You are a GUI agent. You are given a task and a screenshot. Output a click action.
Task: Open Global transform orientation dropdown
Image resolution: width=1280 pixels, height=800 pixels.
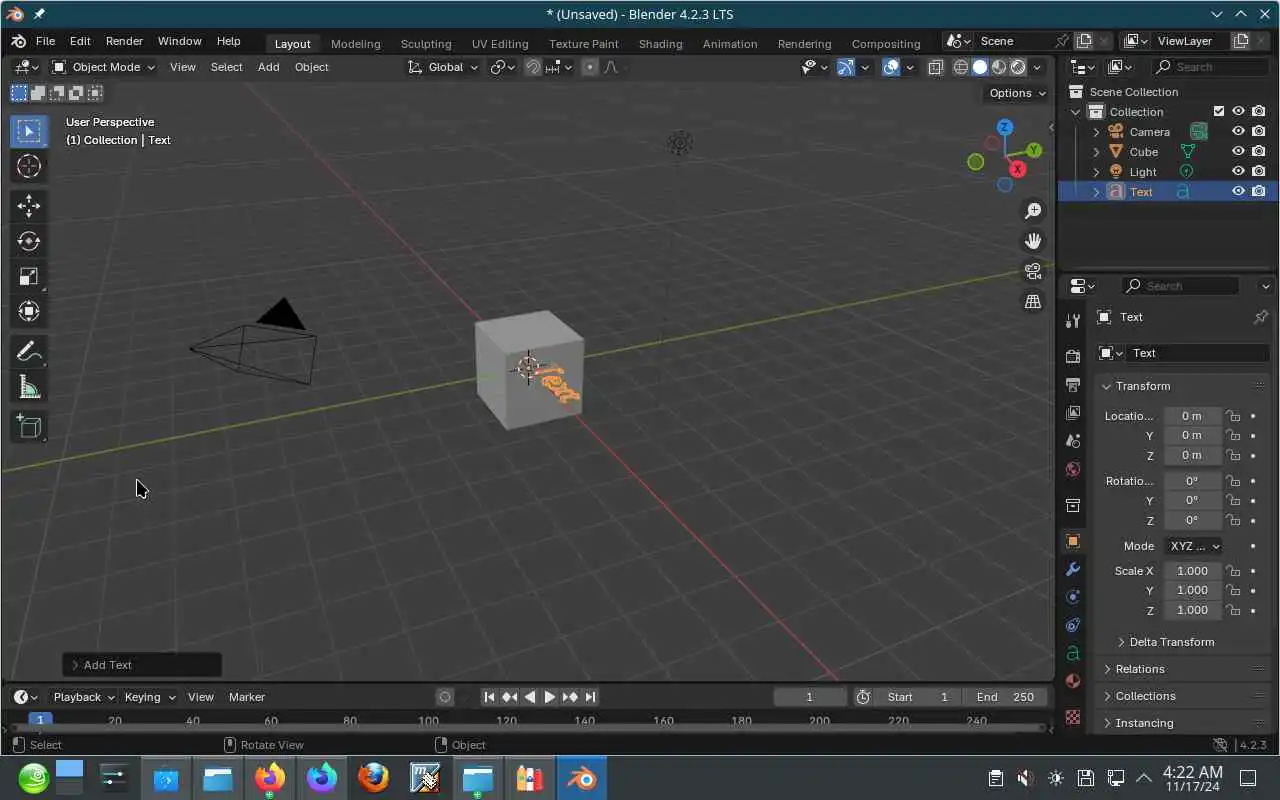pos(443,67)
